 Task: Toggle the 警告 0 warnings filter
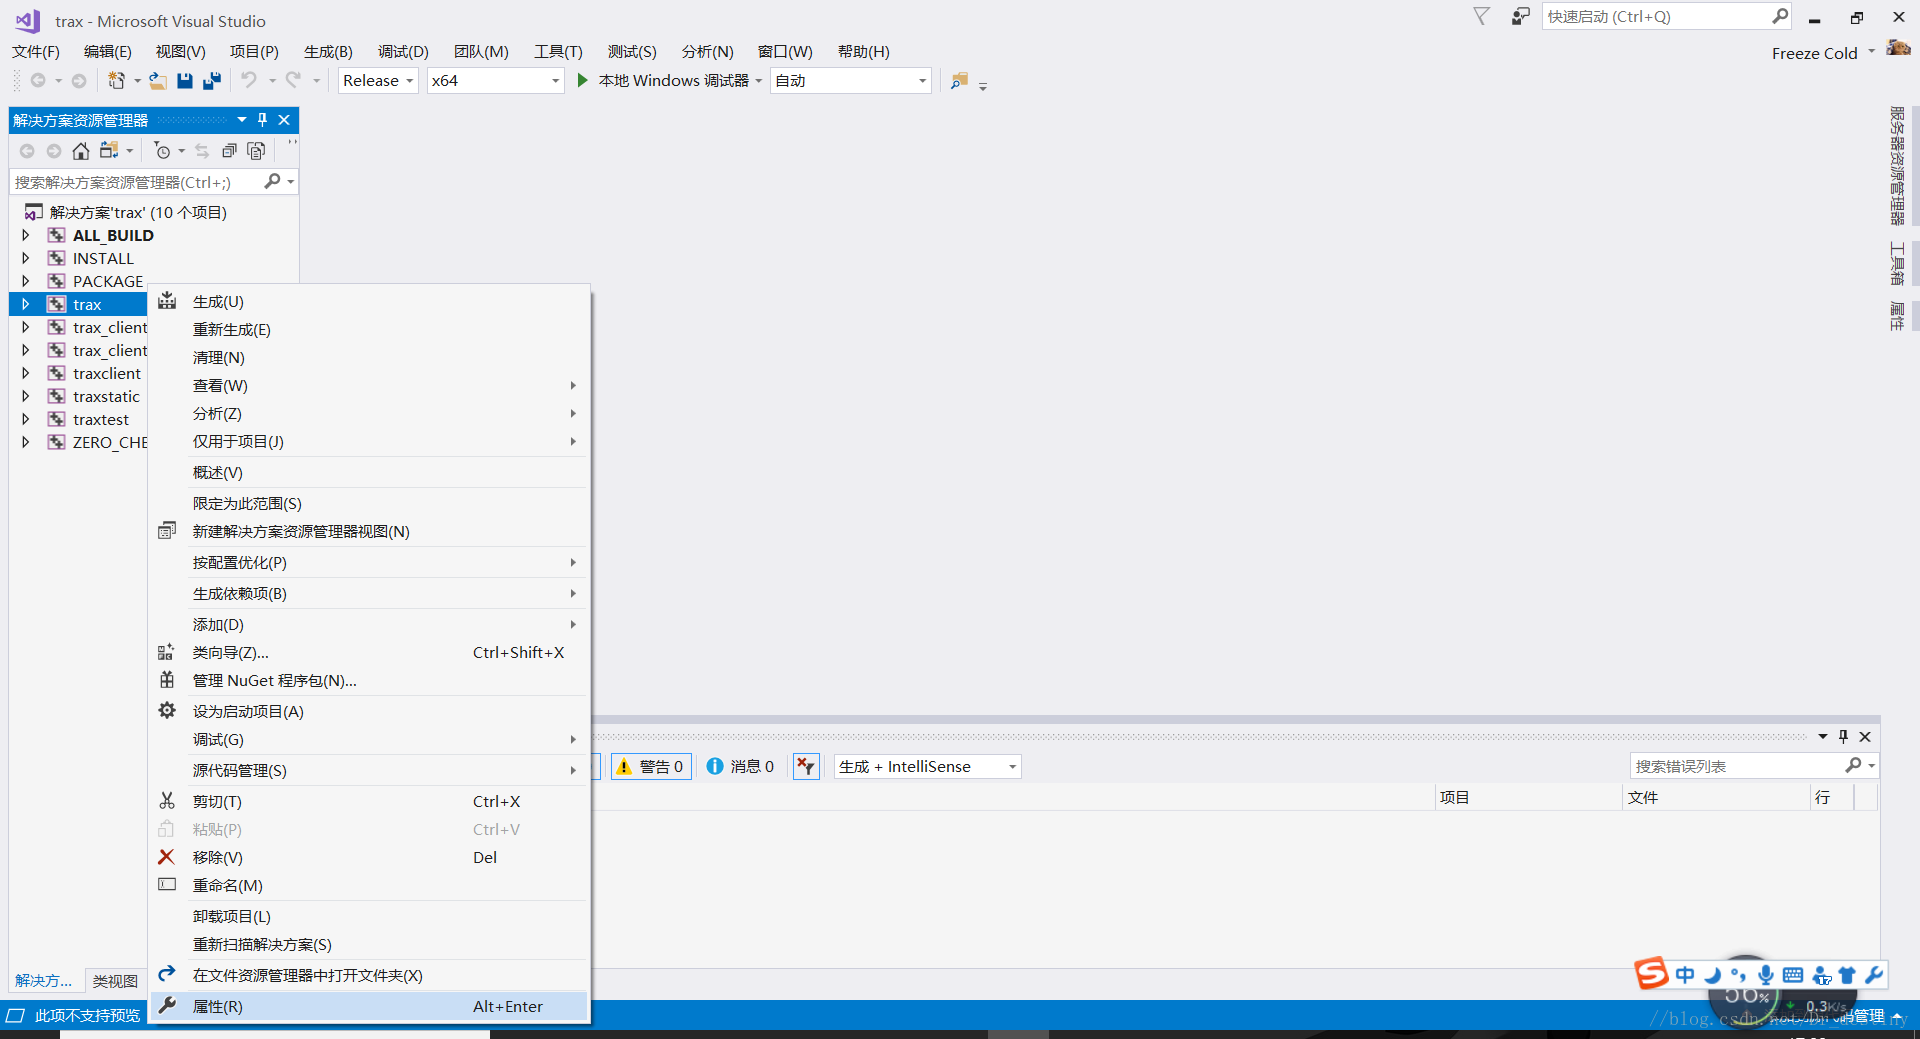651,767
